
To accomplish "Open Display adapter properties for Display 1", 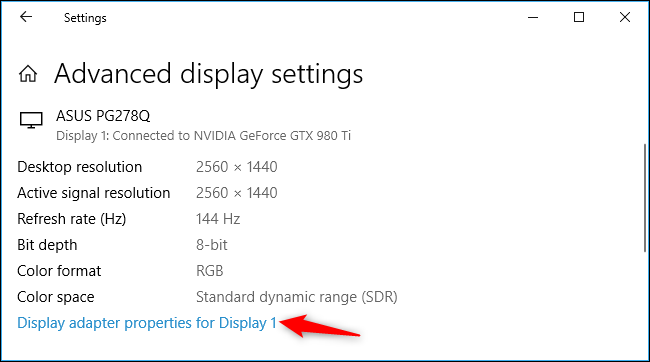I will coord(147,323).
